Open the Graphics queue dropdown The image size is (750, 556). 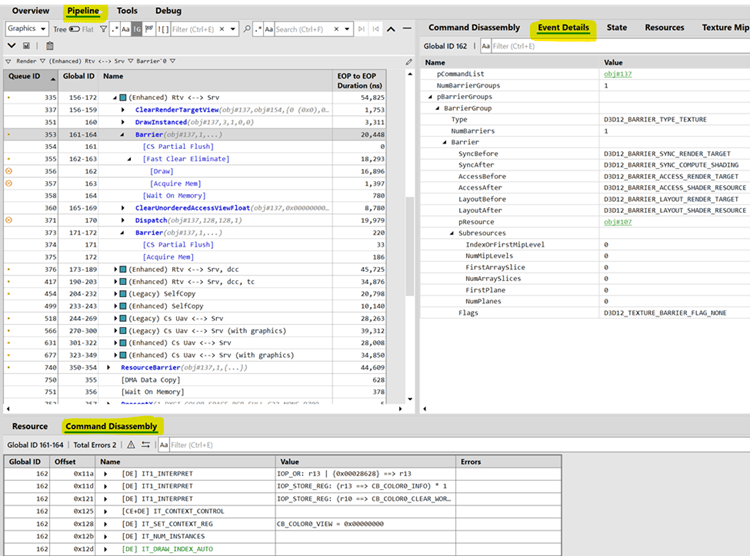point(26,29)
